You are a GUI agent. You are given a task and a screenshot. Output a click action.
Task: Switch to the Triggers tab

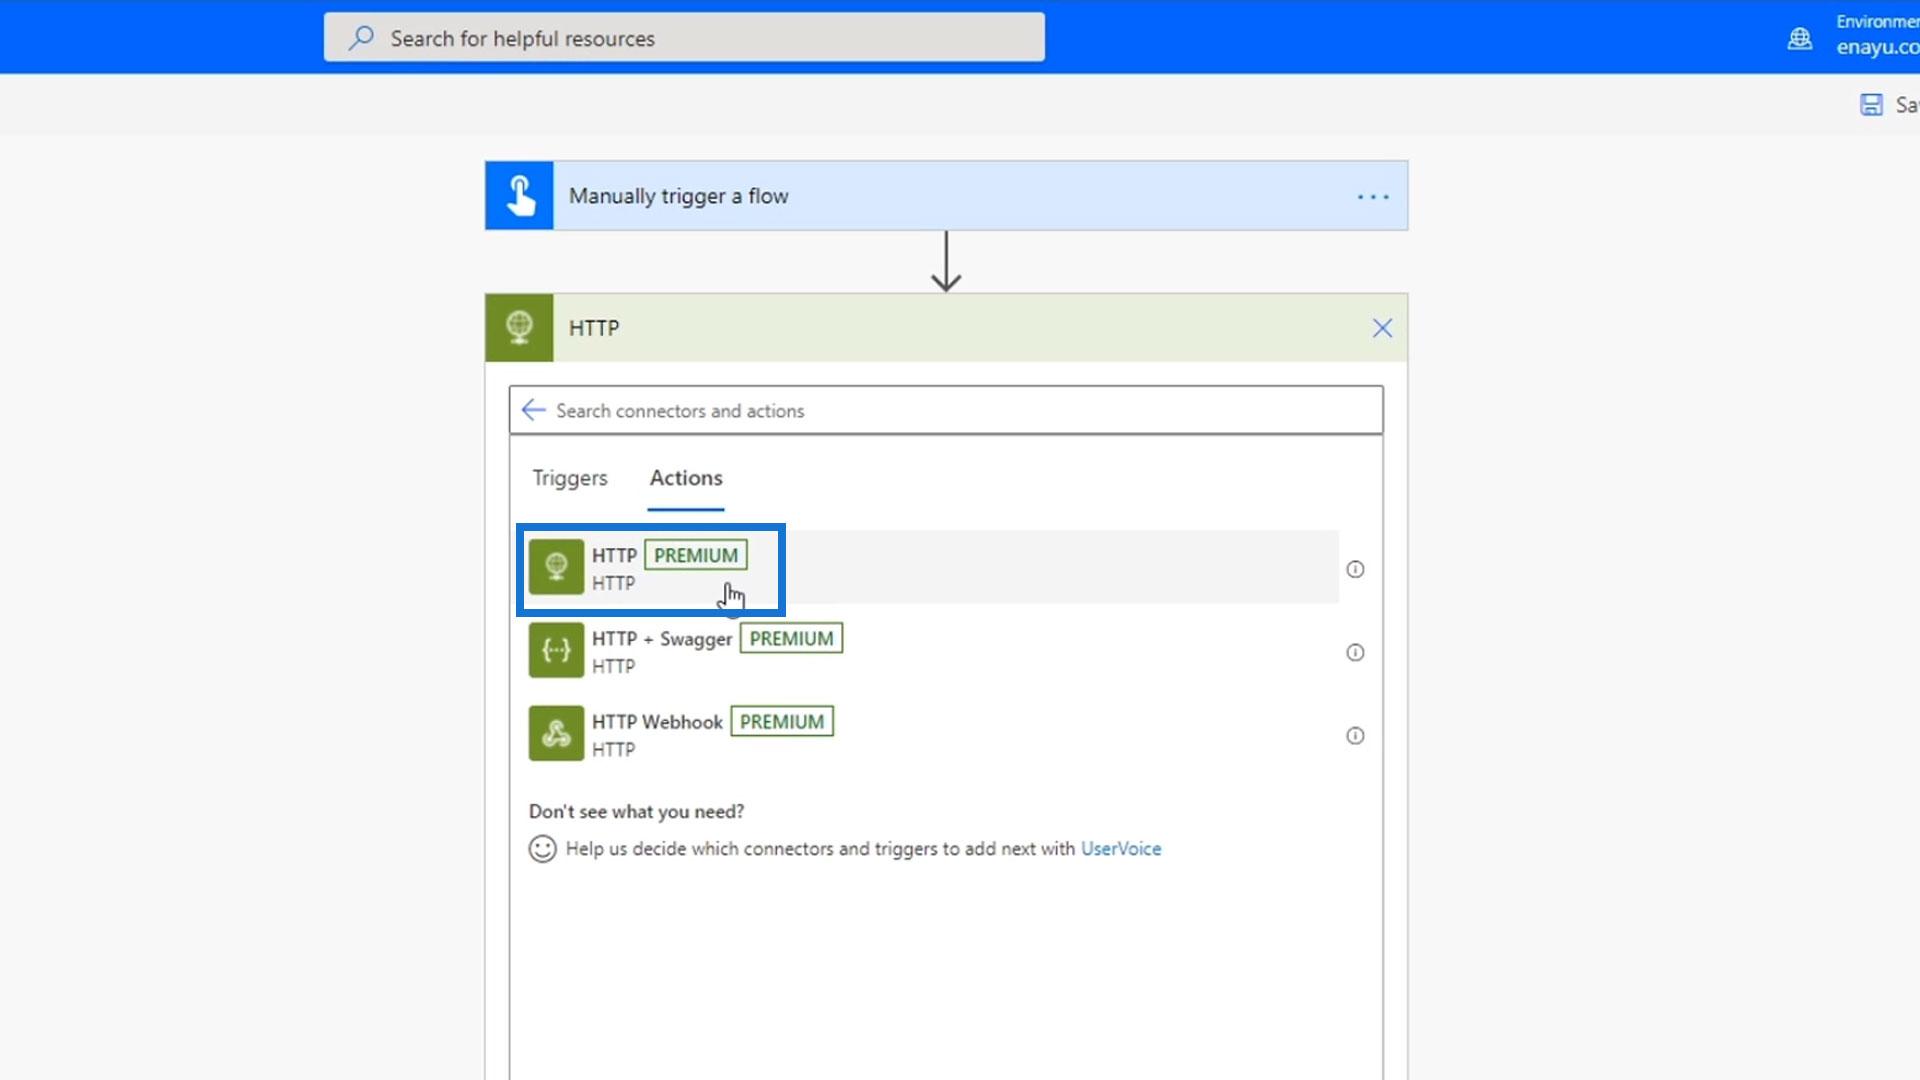click(569, 478)
